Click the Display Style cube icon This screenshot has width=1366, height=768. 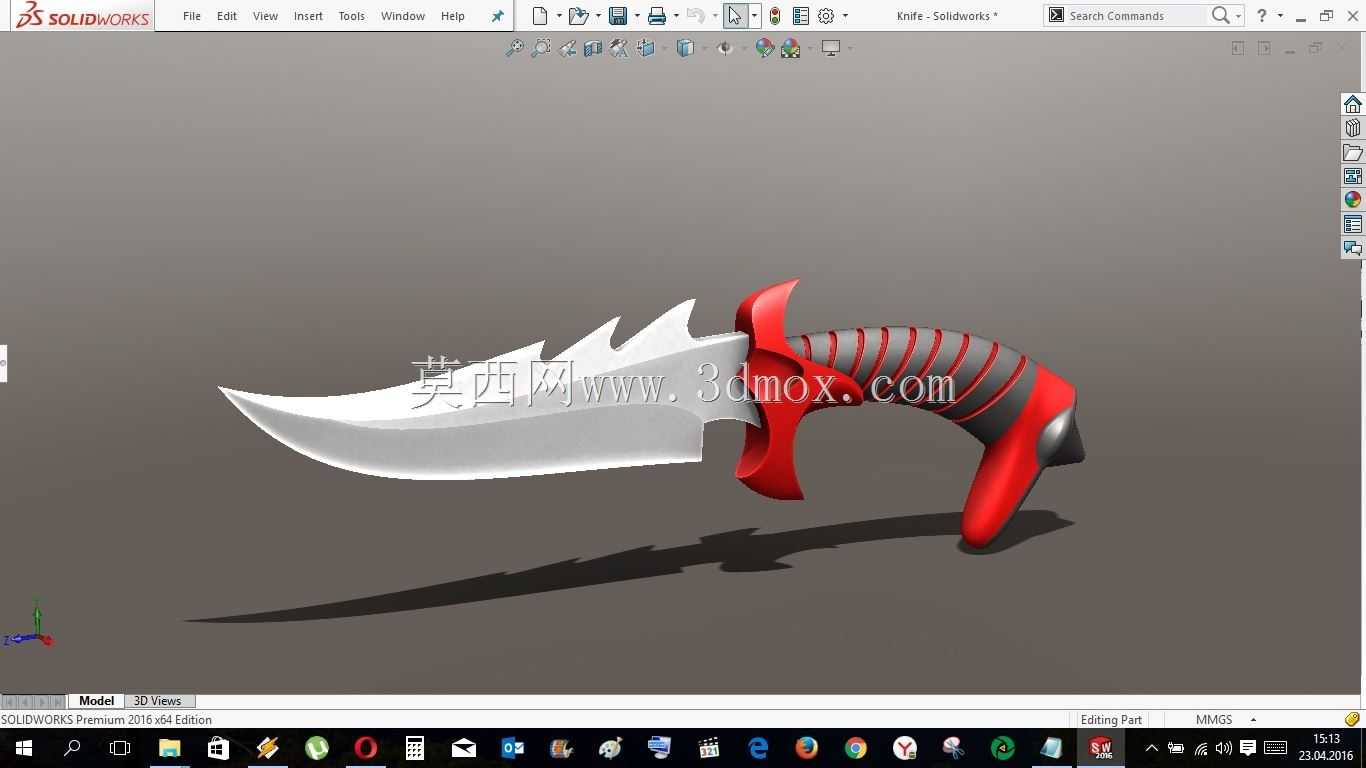[685, 48]
